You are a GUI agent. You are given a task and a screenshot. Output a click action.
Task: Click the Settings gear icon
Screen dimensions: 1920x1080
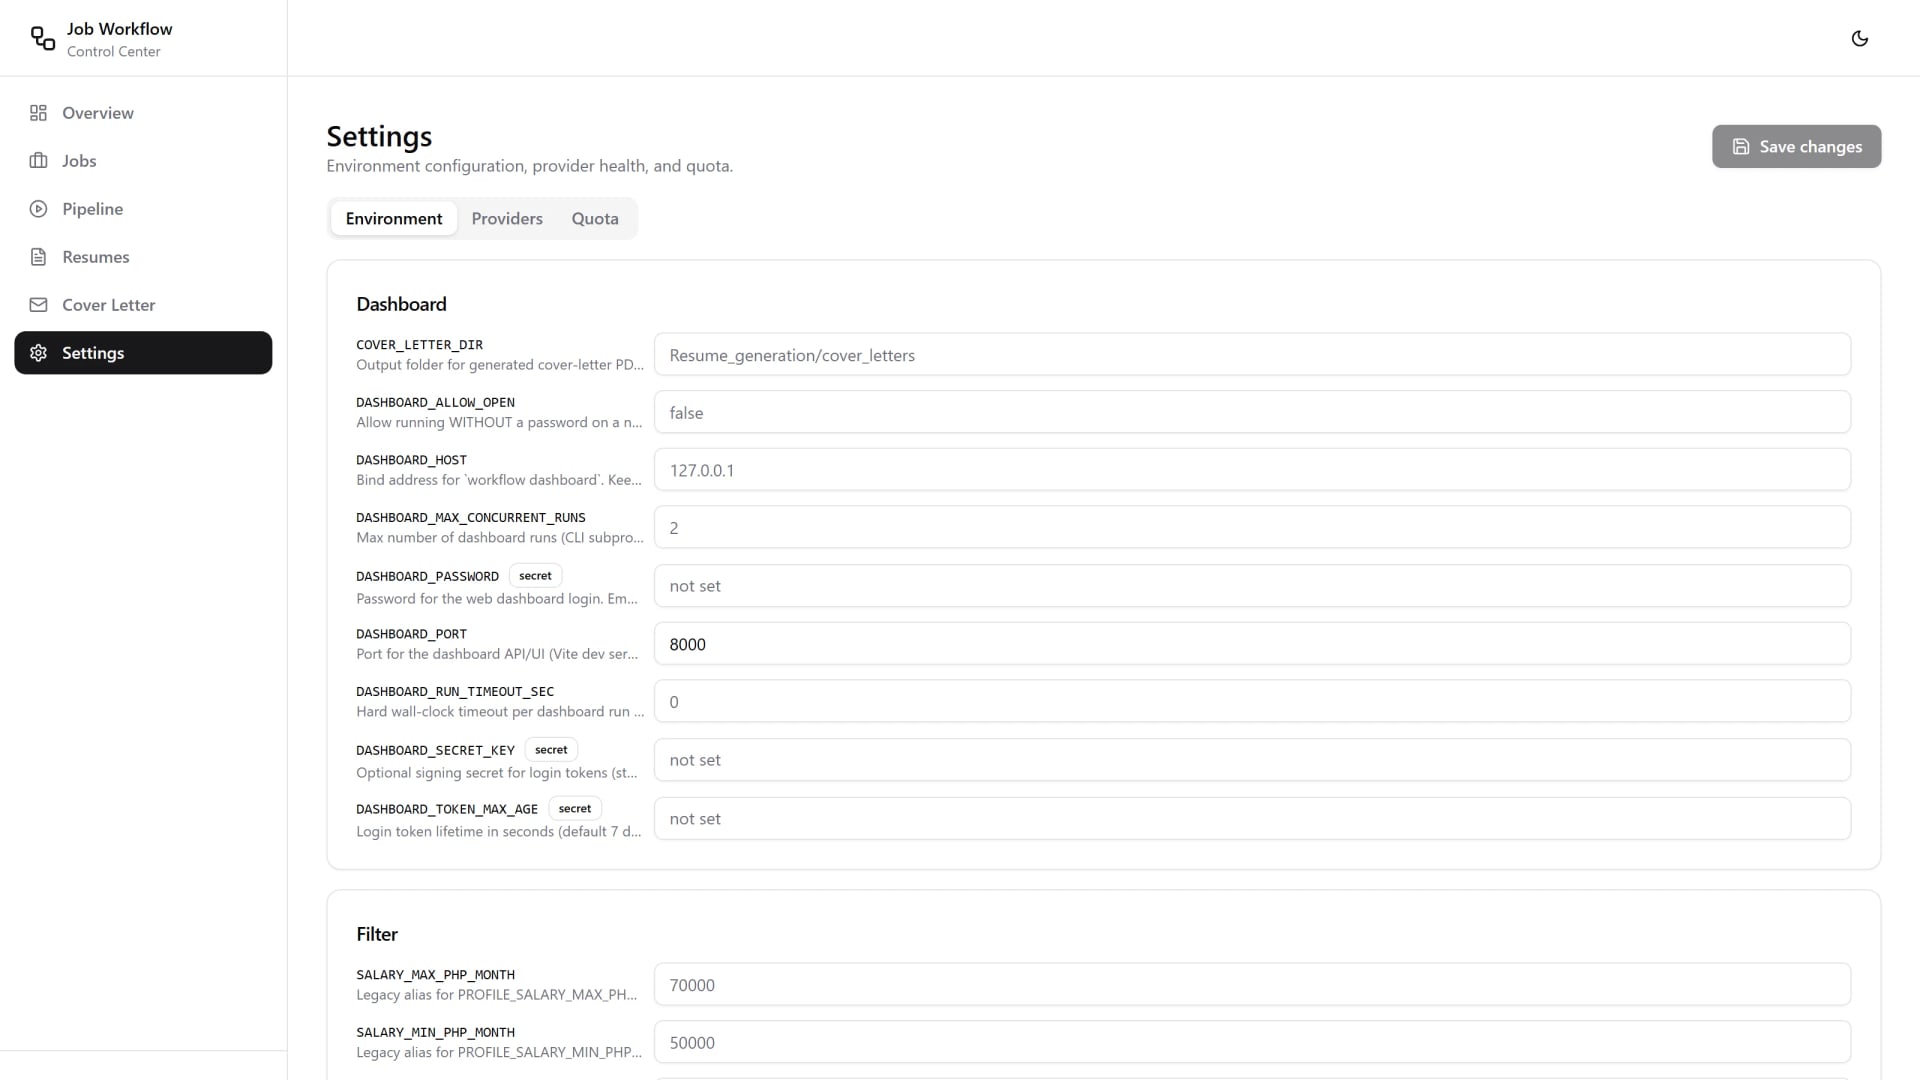[x=38, y=353]
